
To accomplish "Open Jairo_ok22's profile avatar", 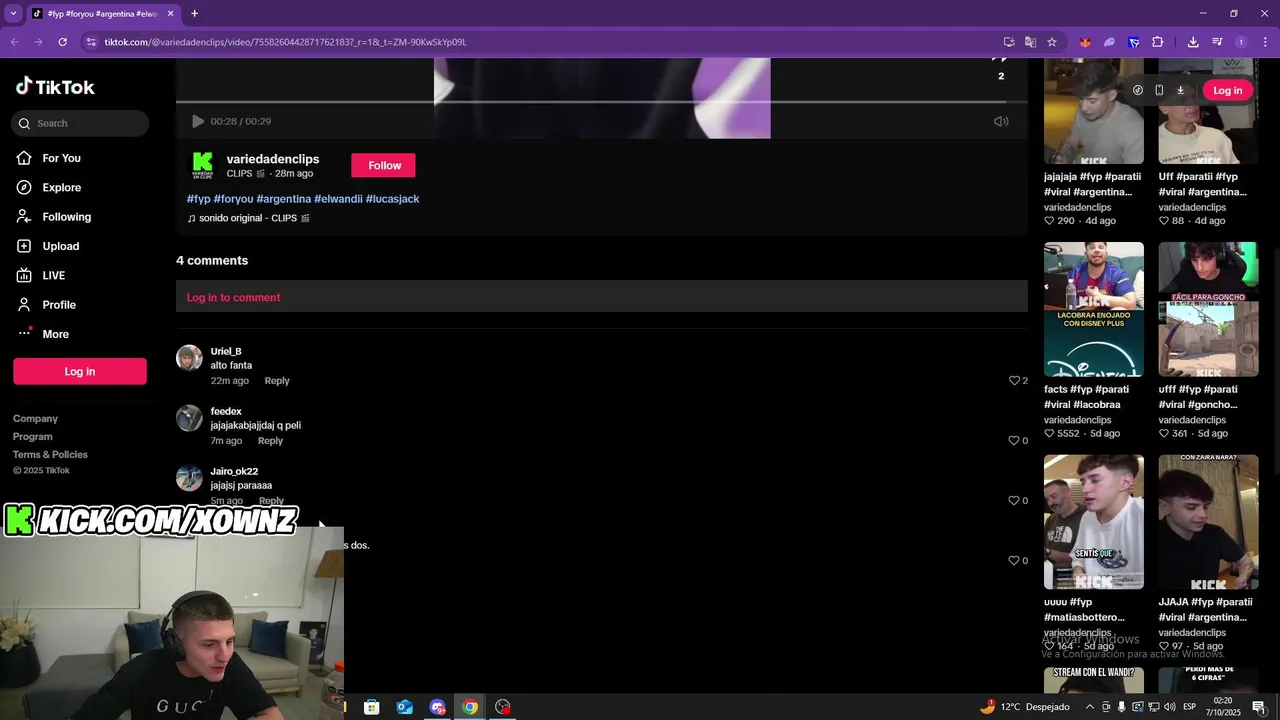I will (x=189, y=478).
